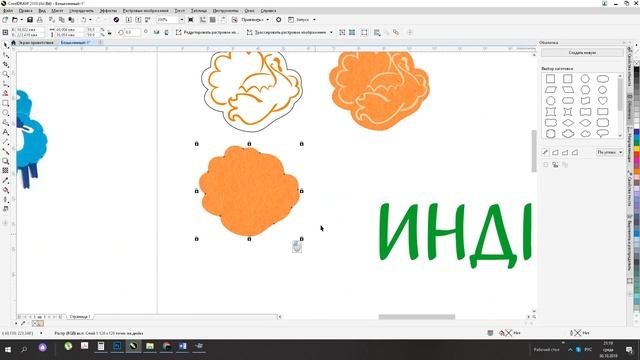Screen dimensions: 640x360
Task: Click the New document icon
Action: coord(5,20)
